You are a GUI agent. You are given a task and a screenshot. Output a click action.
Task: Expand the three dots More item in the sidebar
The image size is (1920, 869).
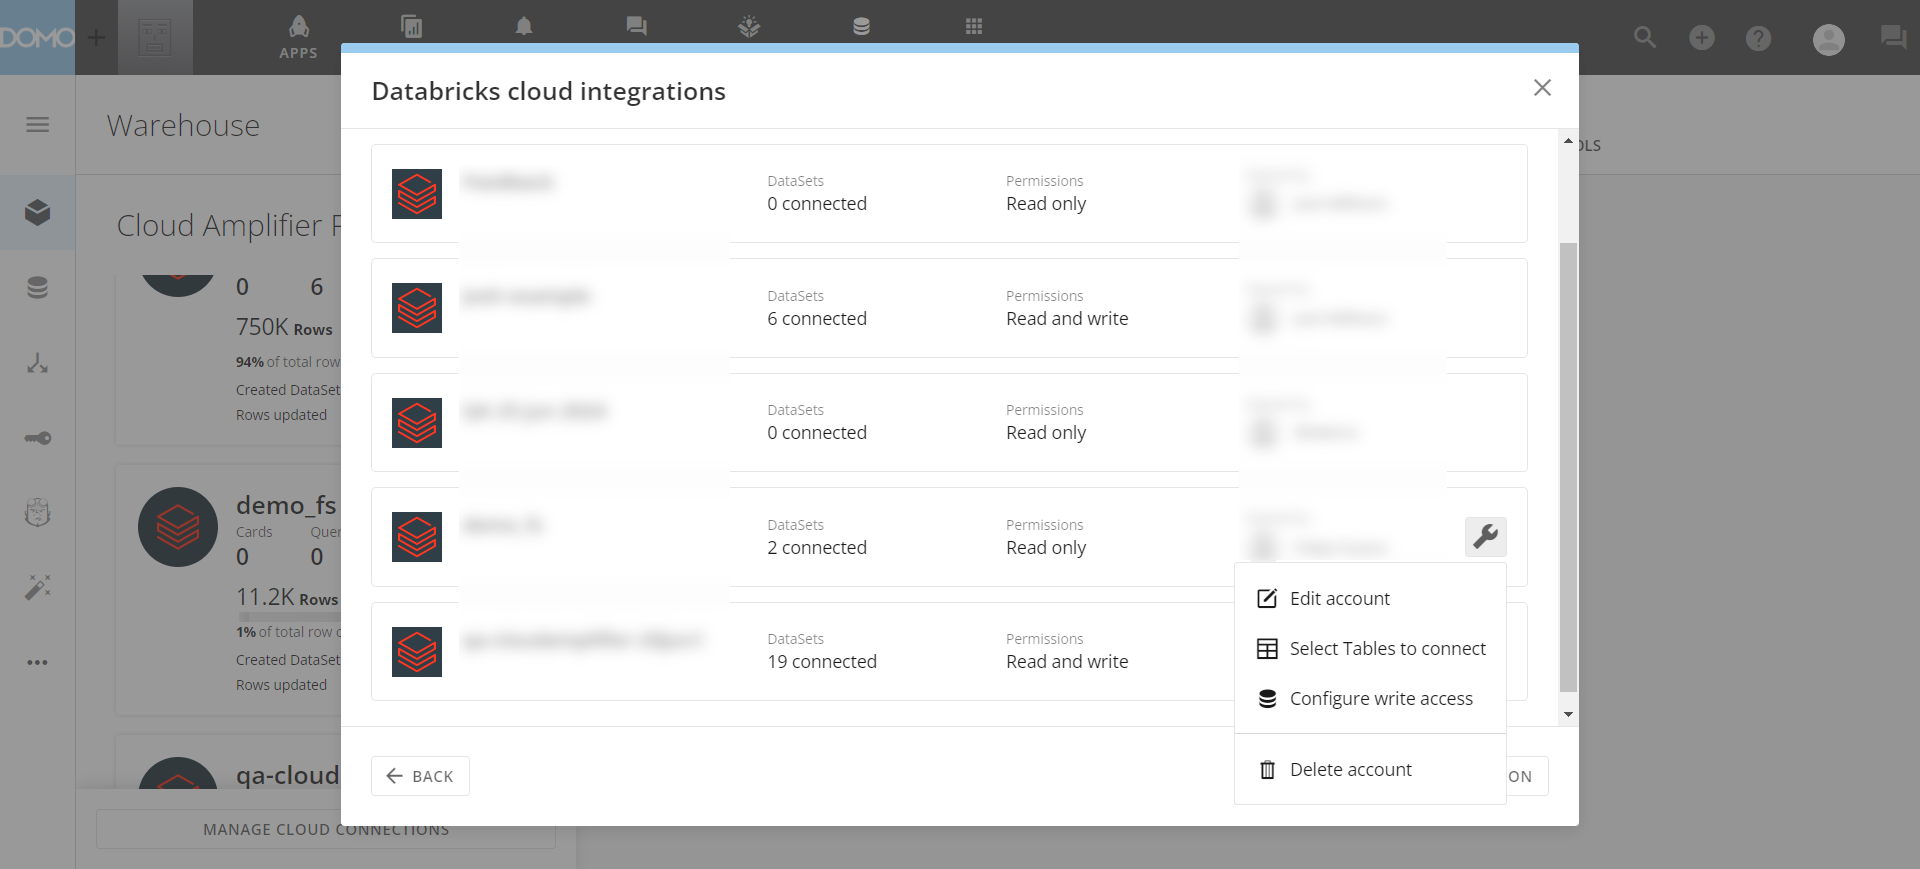point(38,662)
